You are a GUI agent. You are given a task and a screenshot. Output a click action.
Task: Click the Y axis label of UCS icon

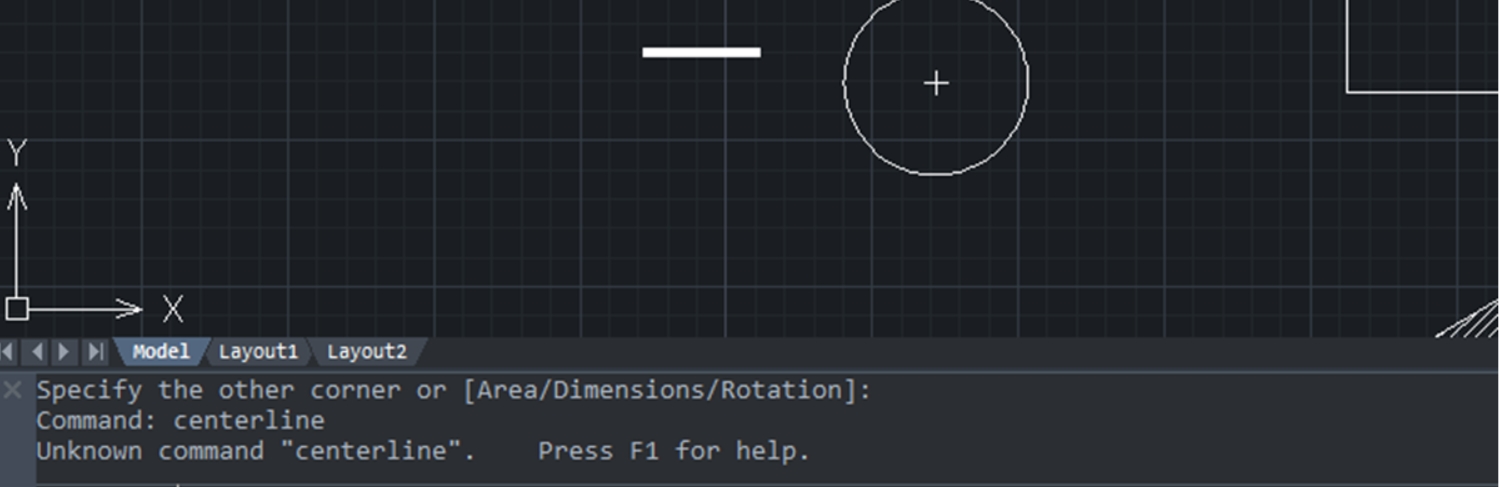point(17,153)
